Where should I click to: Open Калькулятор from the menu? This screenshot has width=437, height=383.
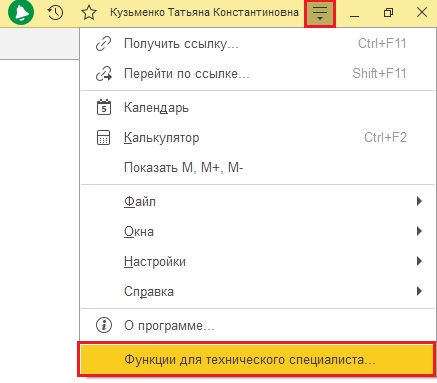coord(258,138)
